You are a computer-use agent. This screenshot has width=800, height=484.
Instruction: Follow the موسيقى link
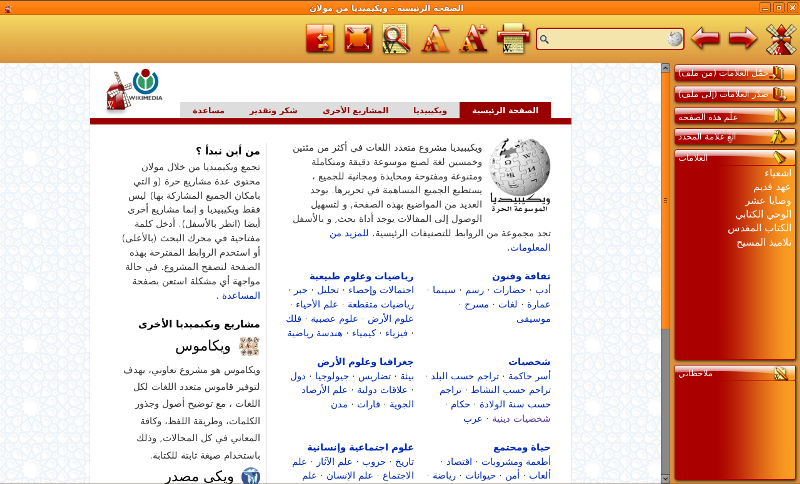coord(533,319)
